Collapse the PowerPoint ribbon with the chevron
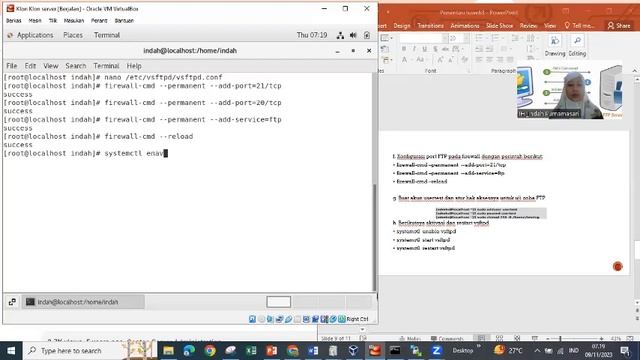640x360 pixels. (635, 71)
